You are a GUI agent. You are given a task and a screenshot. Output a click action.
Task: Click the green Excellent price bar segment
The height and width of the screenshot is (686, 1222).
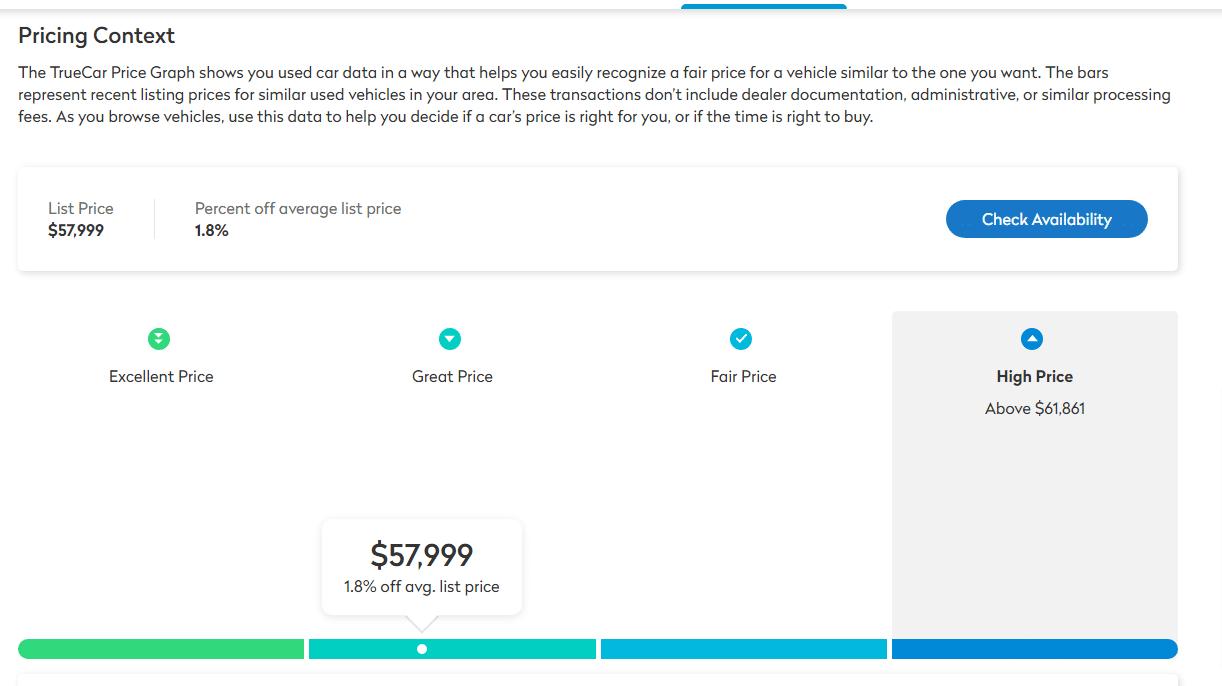click(x=161, y=649)
